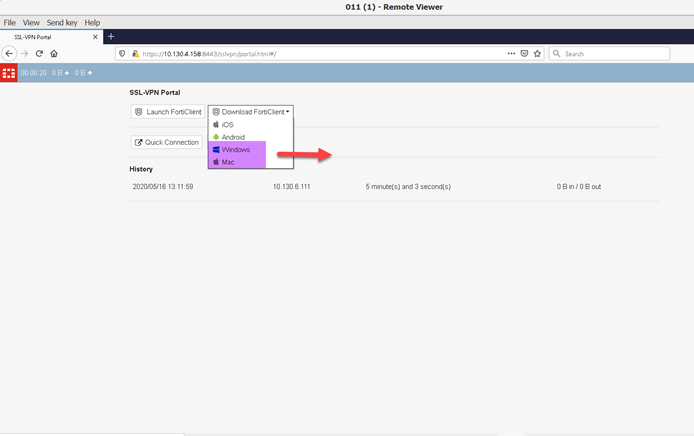Click the Fortinet logo icon

(9, 73)
